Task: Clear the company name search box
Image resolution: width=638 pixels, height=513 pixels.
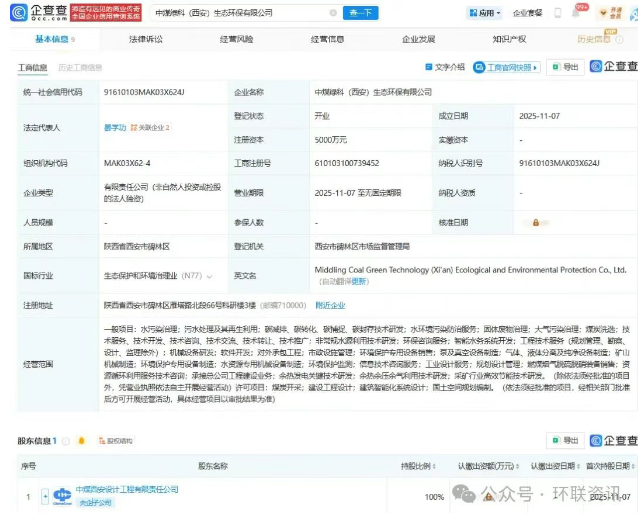Action: [334, 13]
